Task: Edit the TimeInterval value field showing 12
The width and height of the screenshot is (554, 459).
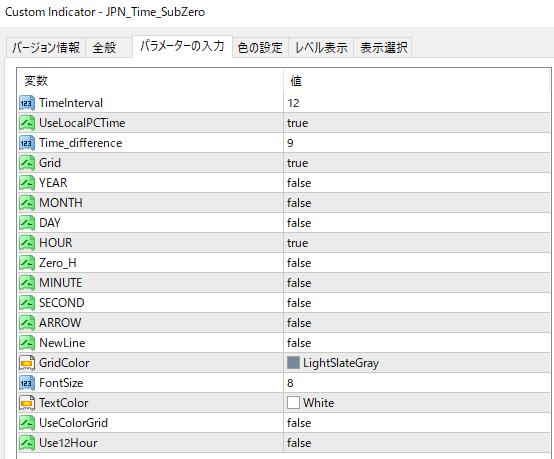Action: [x=417, y=103]
